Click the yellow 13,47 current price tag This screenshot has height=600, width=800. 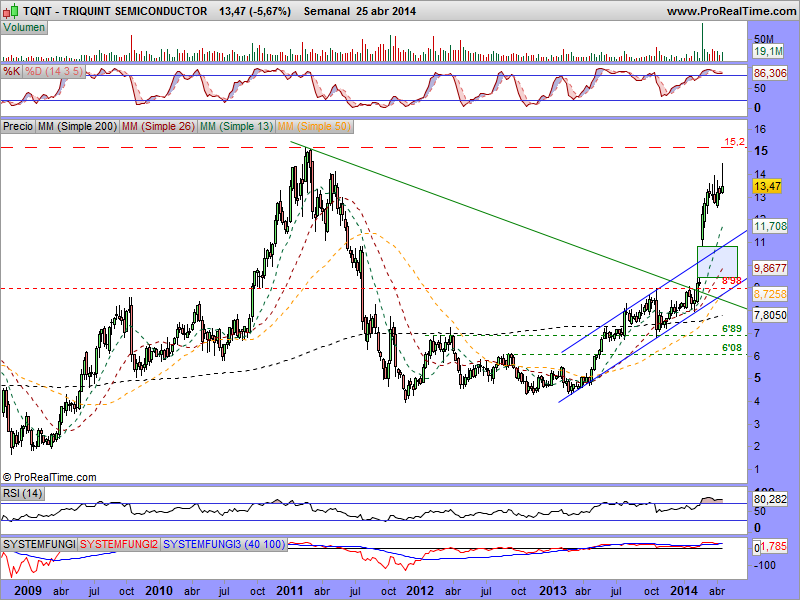[x=767, y=186]
